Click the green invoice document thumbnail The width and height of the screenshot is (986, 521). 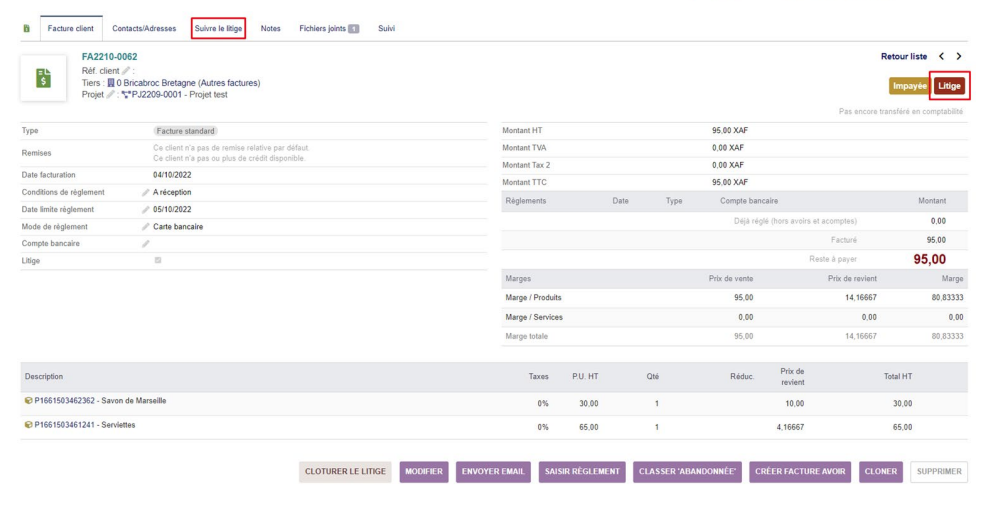[43, 78]
